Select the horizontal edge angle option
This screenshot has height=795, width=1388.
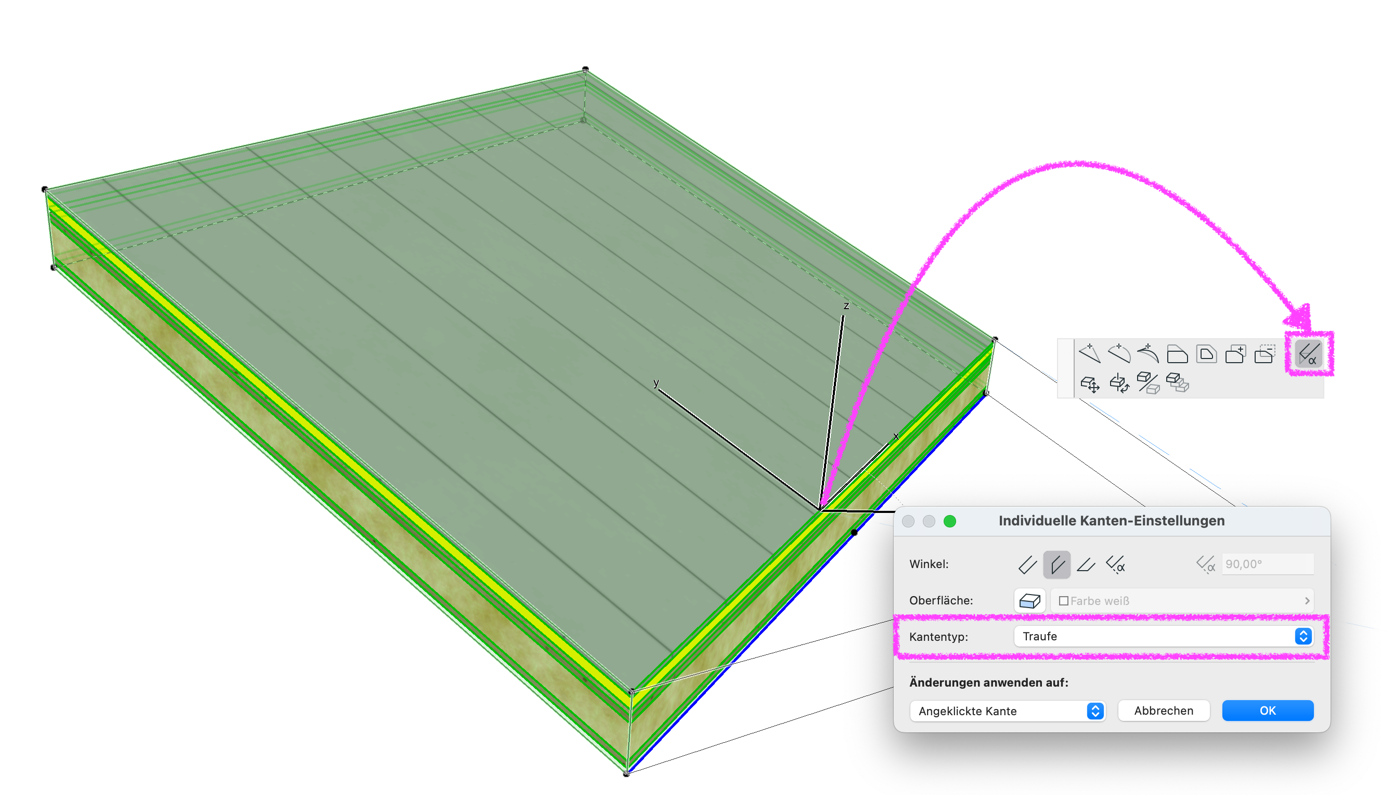click(1086, 565)
